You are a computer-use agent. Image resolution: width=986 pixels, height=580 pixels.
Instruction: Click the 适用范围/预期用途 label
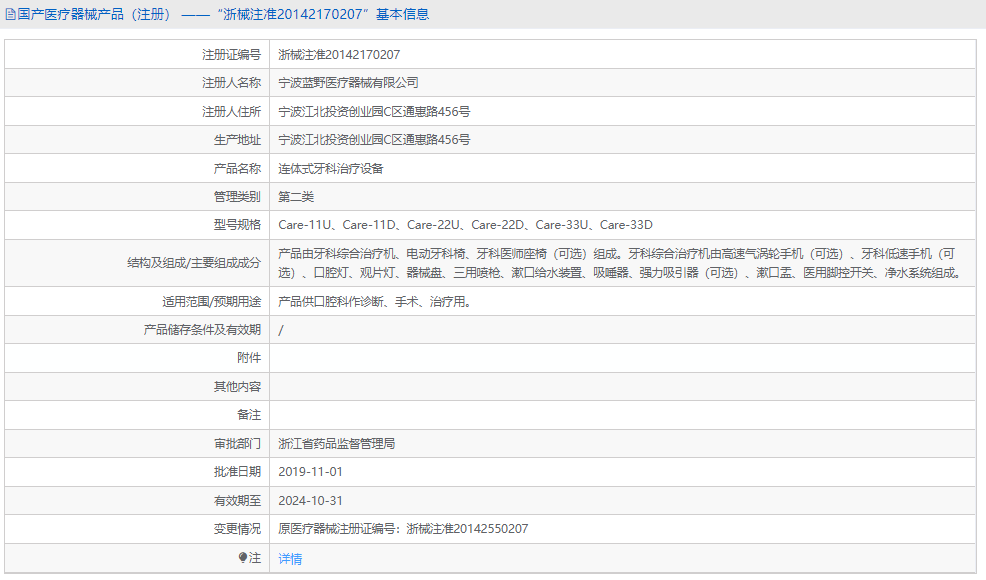[x=211, y=302]
